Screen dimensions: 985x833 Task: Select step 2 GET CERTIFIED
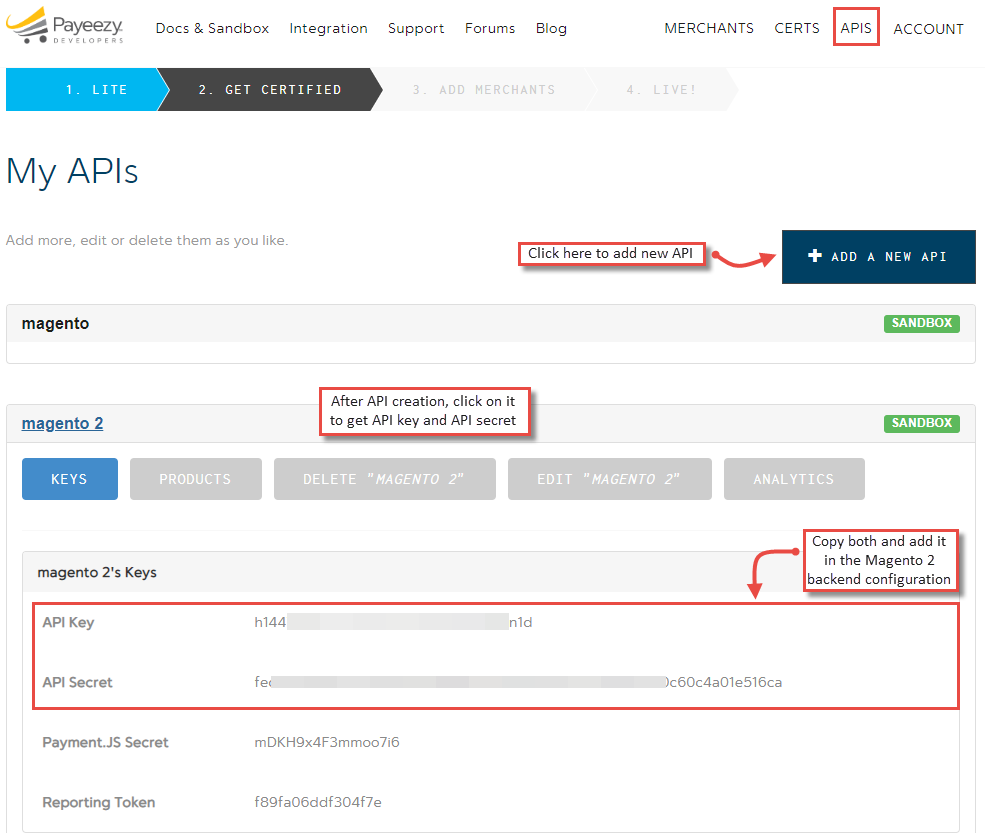[x=270, y=90]
